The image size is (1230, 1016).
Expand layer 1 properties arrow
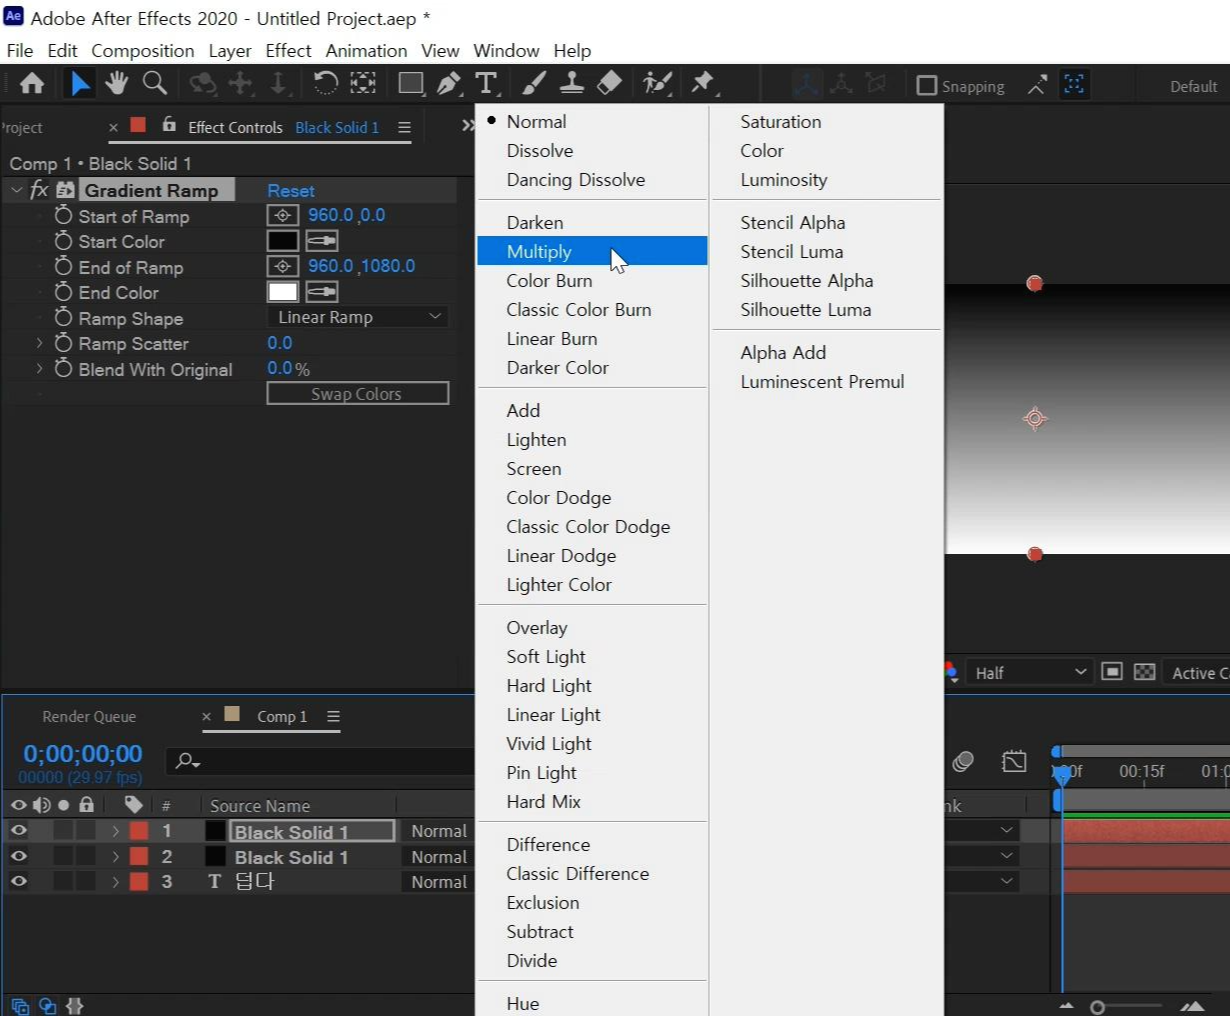(x=115, y=831)
